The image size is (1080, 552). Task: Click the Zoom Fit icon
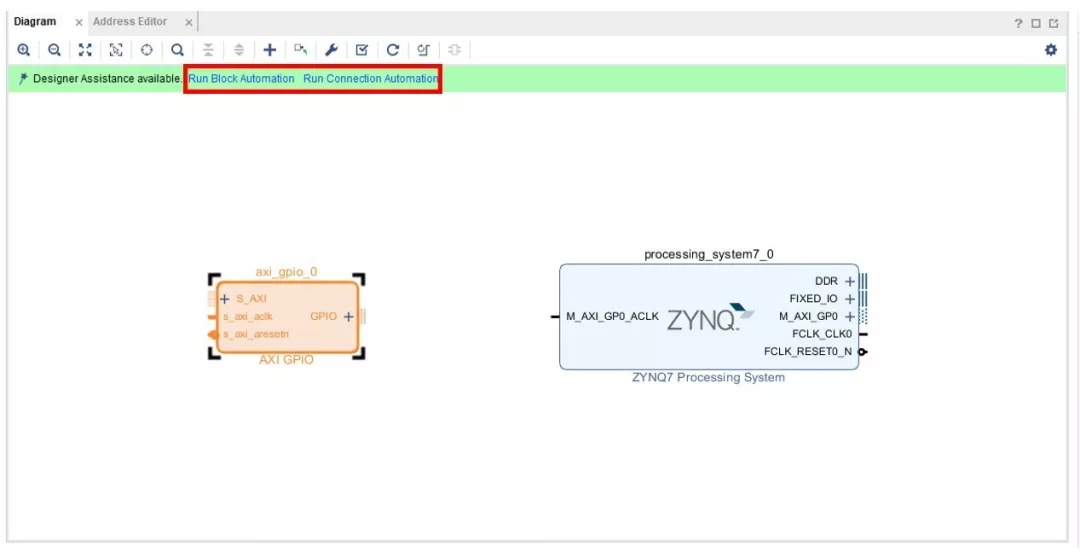85,50
